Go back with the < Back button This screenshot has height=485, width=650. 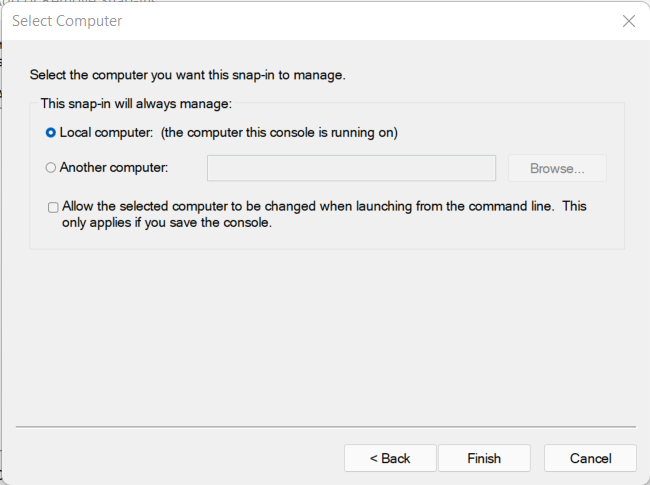click(x=390, y=458)
